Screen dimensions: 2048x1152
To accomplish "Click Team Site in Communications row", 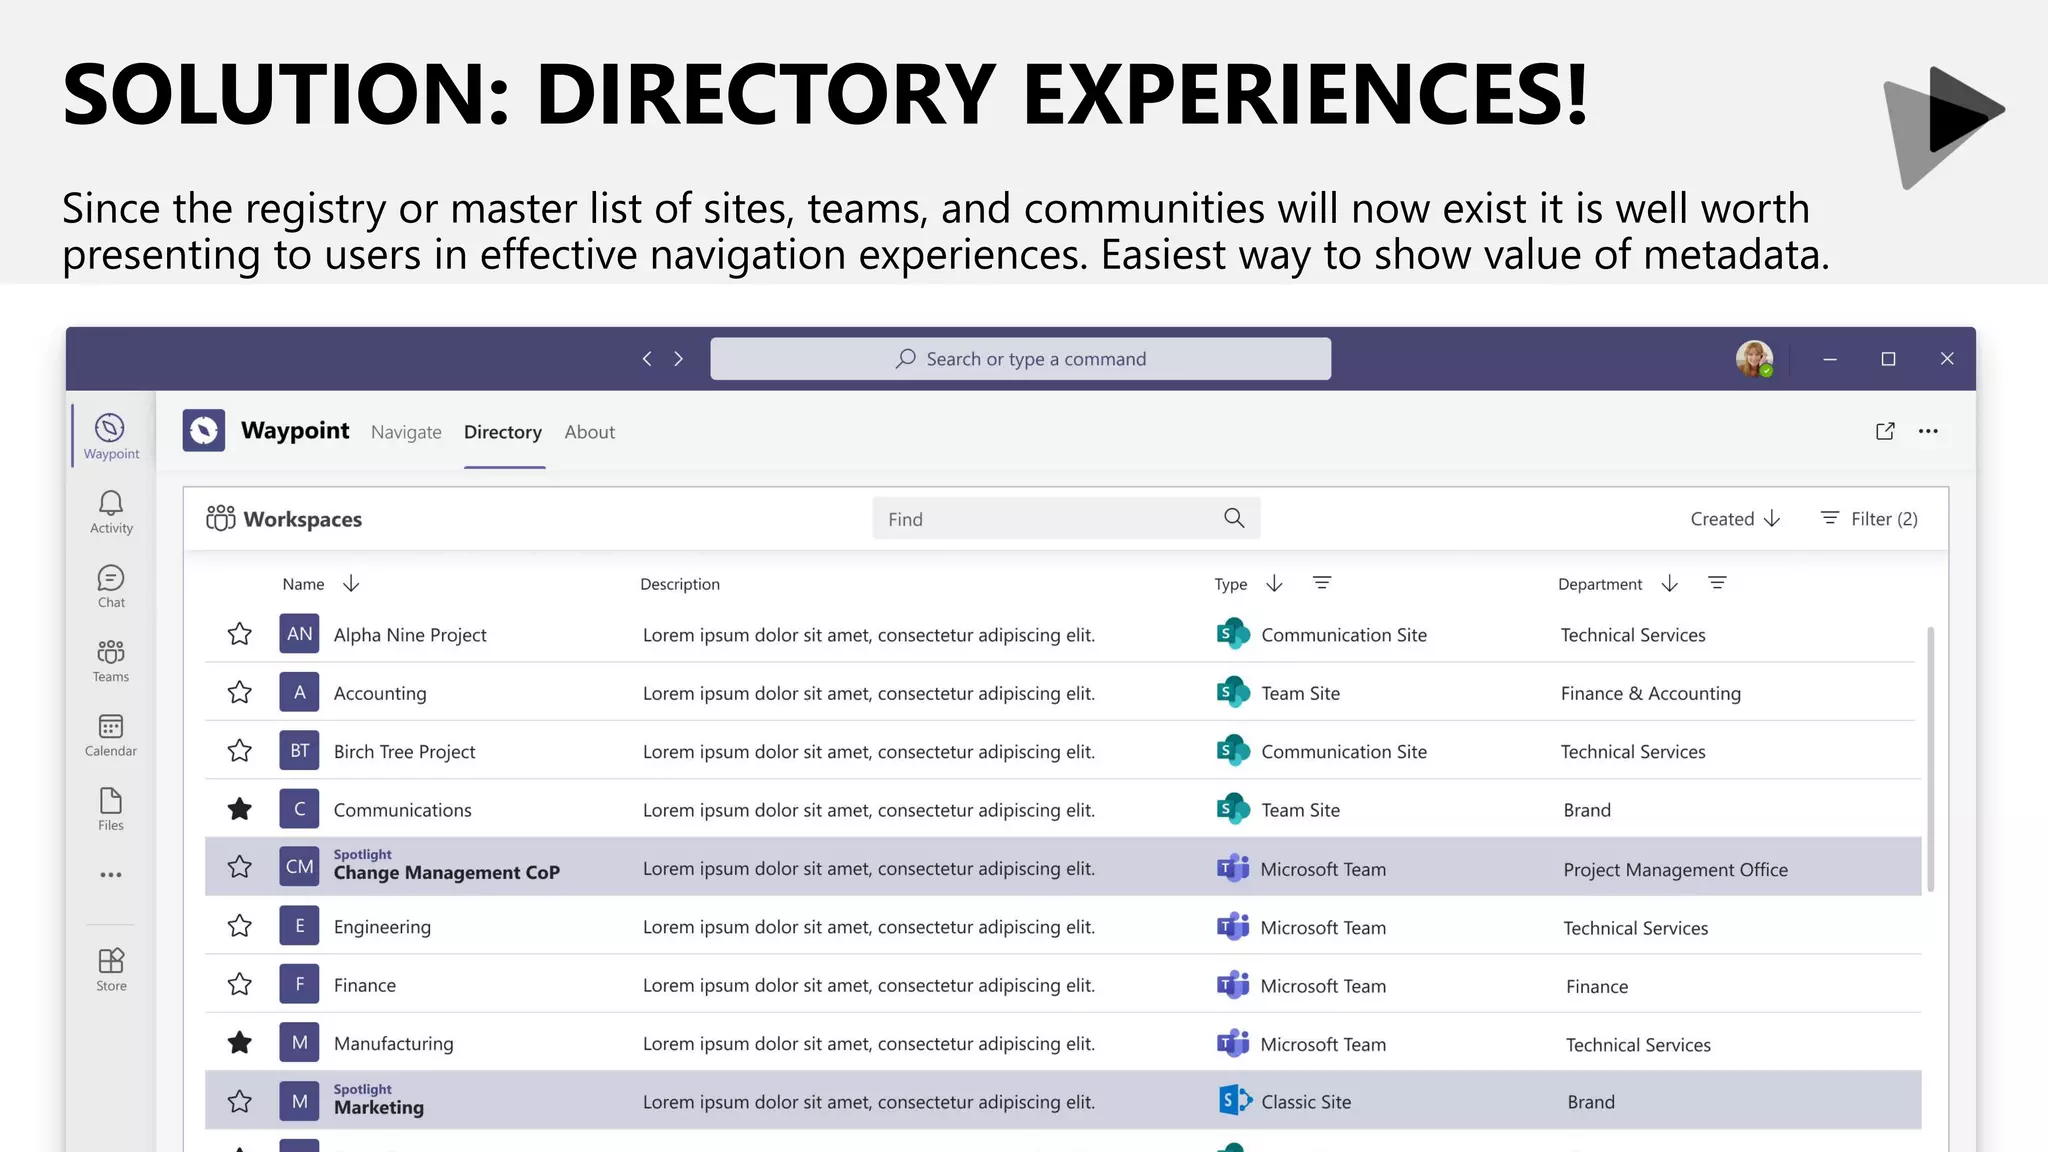I will click(1300, 810).
